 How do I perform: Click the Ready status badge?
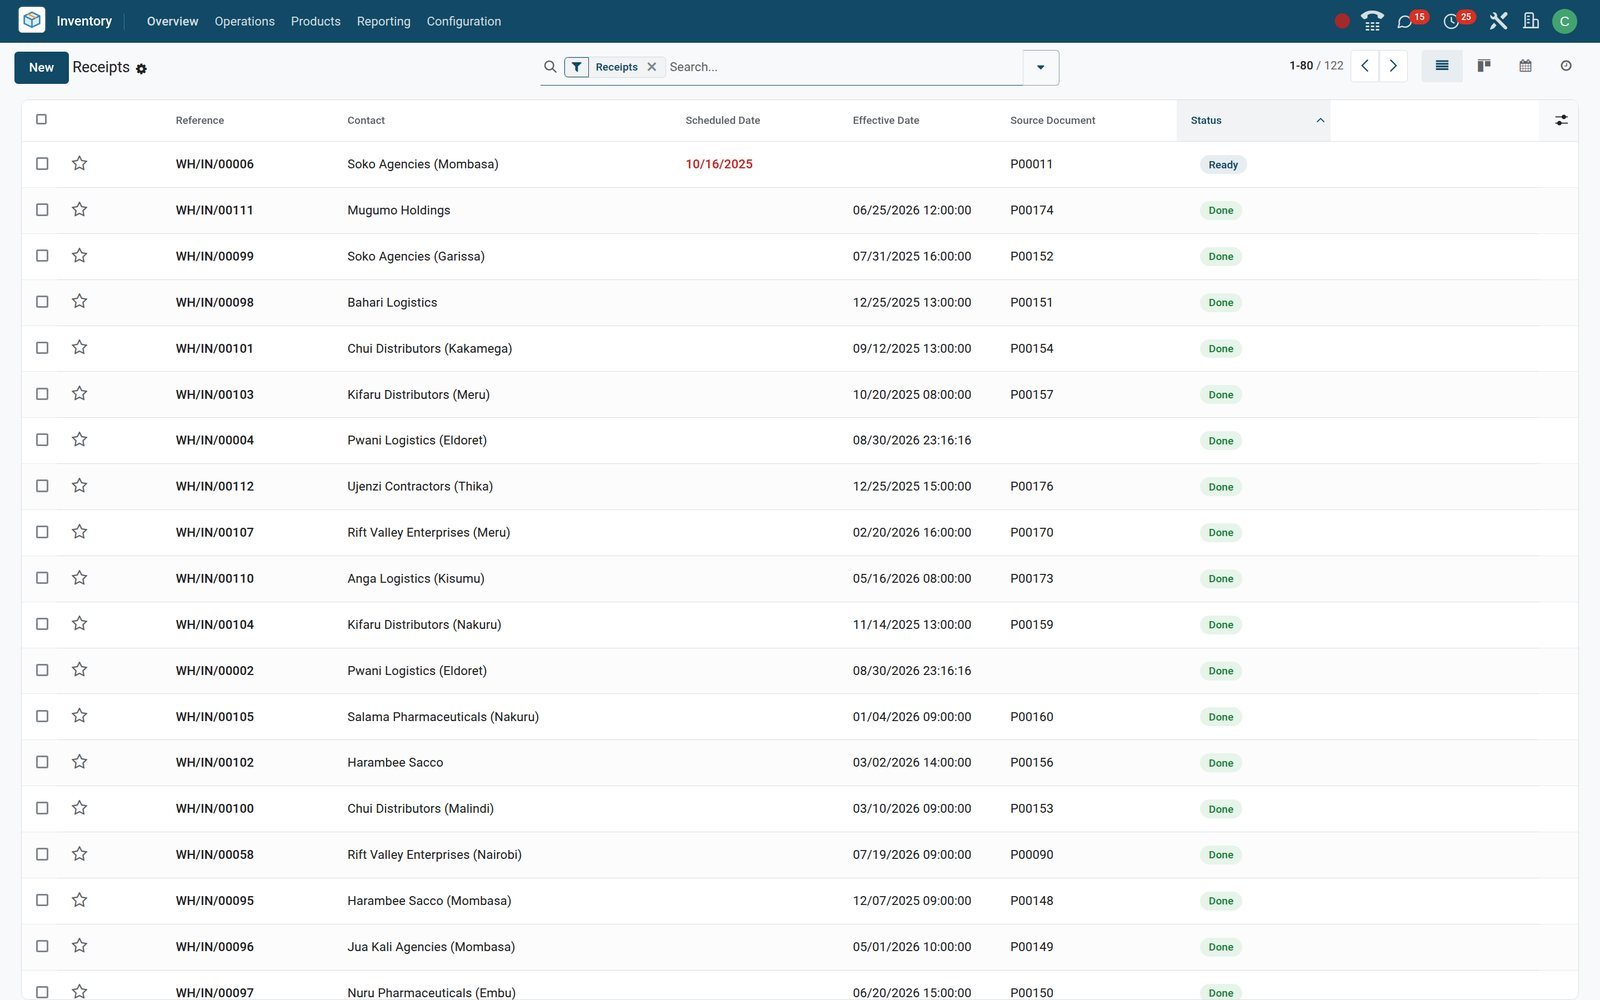pos(1223,165)
